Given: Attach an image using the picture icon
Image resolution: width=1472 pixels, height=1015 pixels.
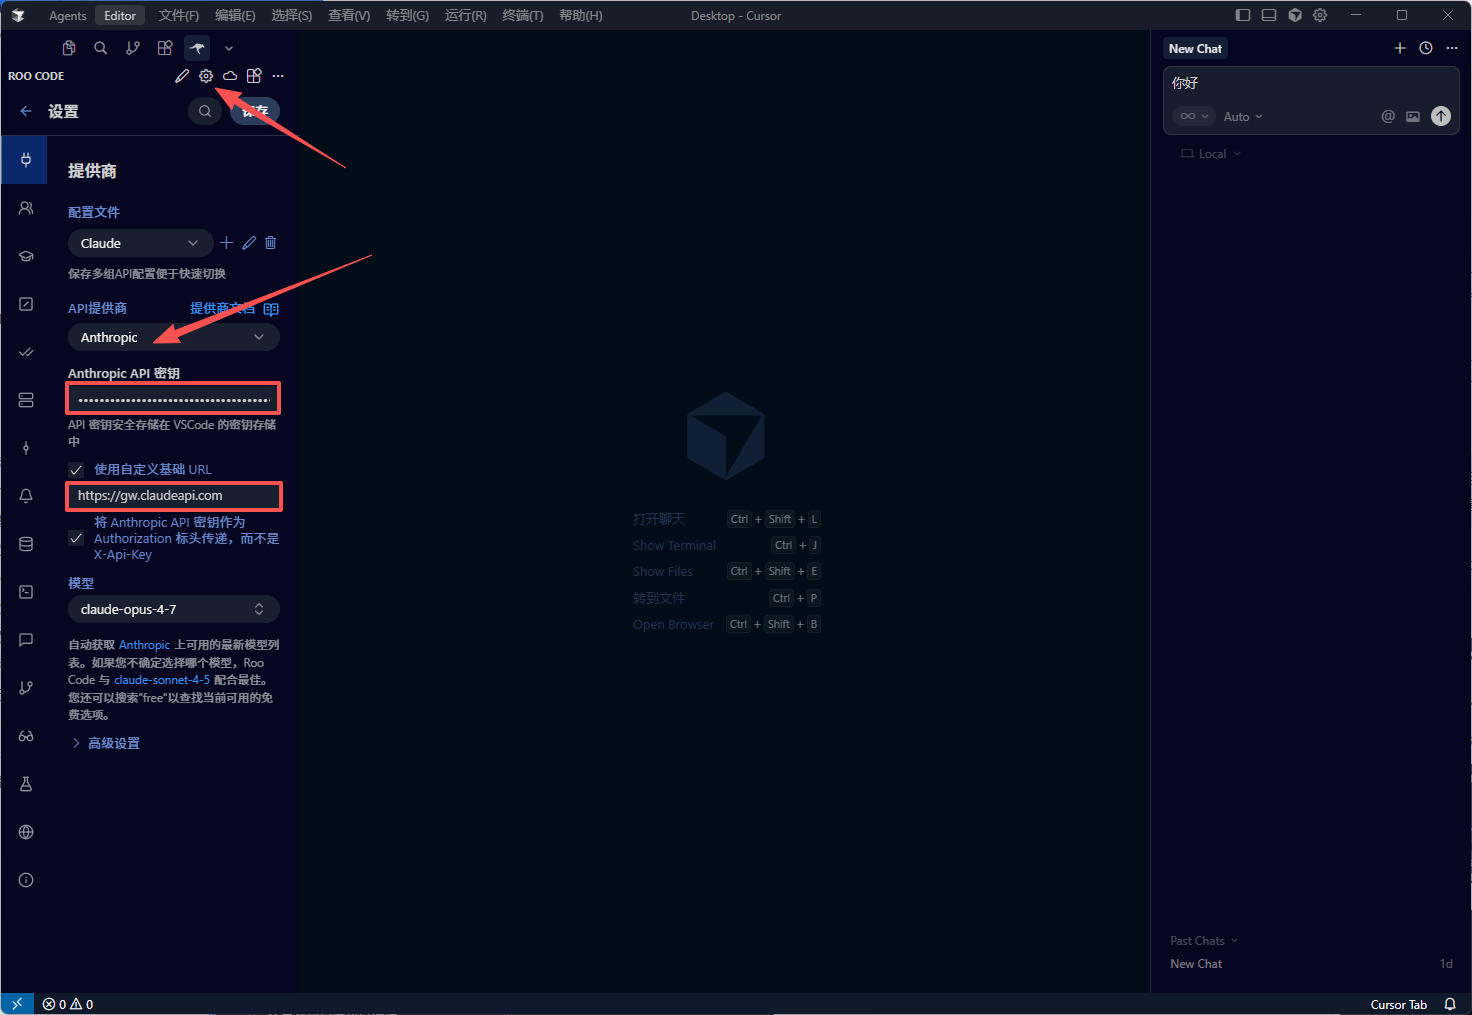Looking at the screenshot, I should (1413, 117).
